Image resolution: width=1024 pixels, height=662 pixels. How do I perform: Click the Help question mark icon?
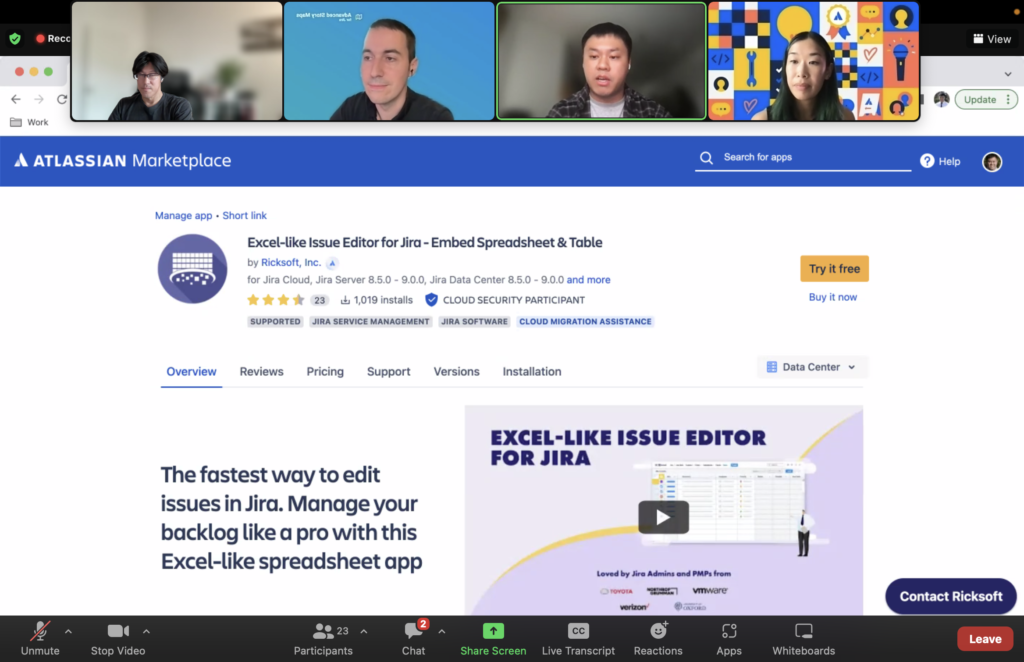tap(927, 161)
